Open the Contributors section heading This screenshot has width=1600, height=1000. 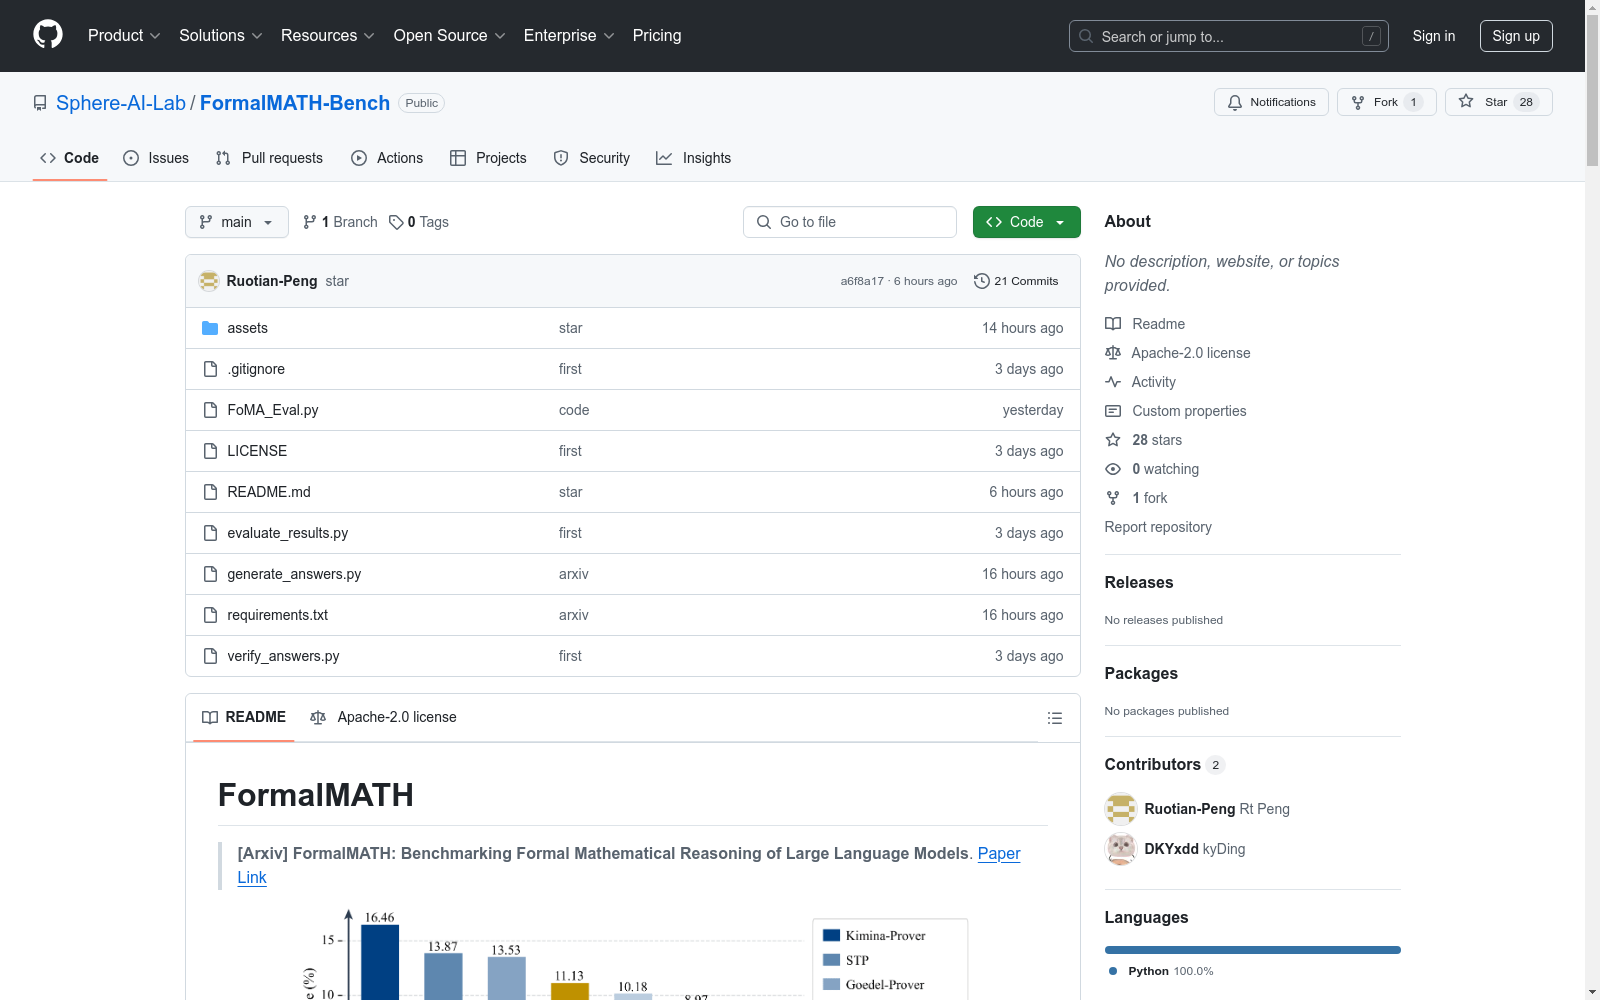(x=1153, y=764)
